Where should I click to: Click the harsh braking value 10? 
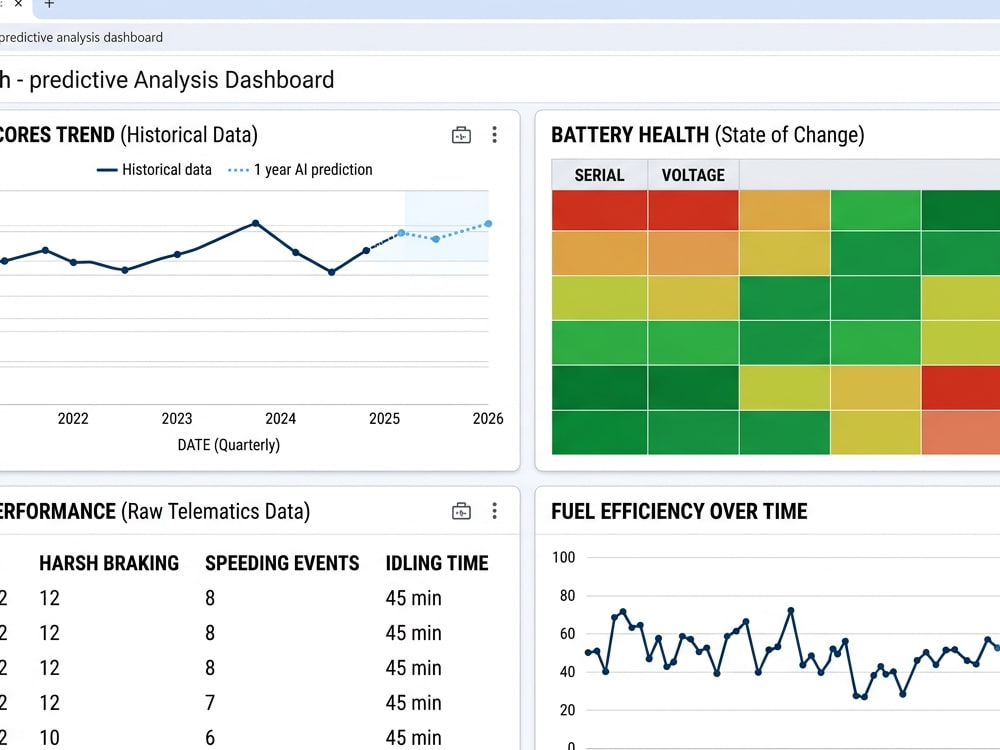pyautogui.click(x=49, y=738)
